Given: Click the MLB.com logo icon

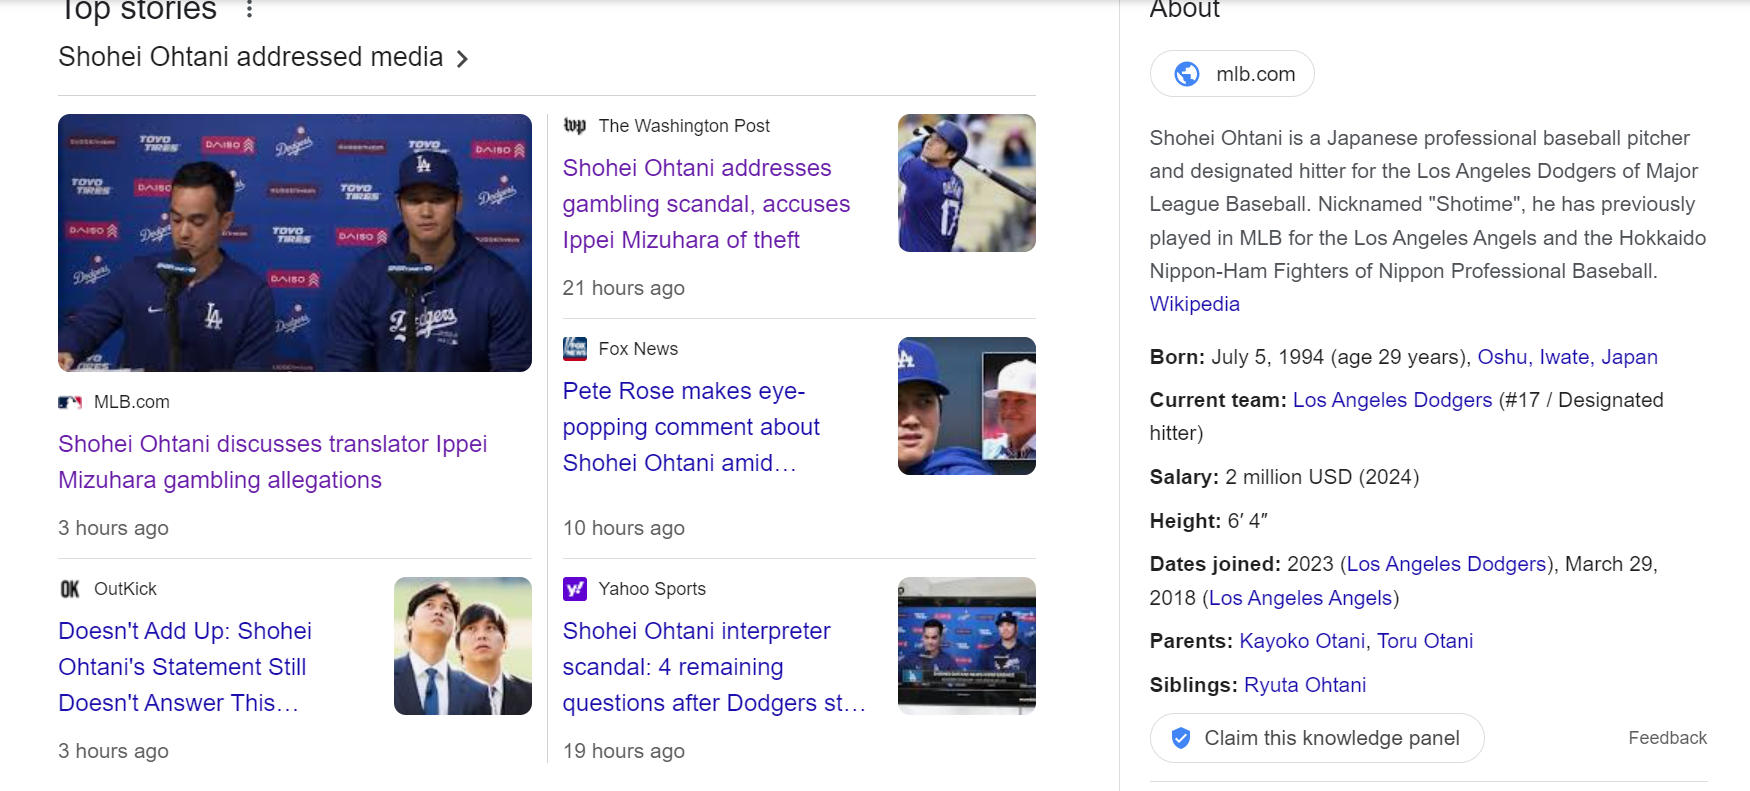Looking at the screenshot, I should point(70,402).
